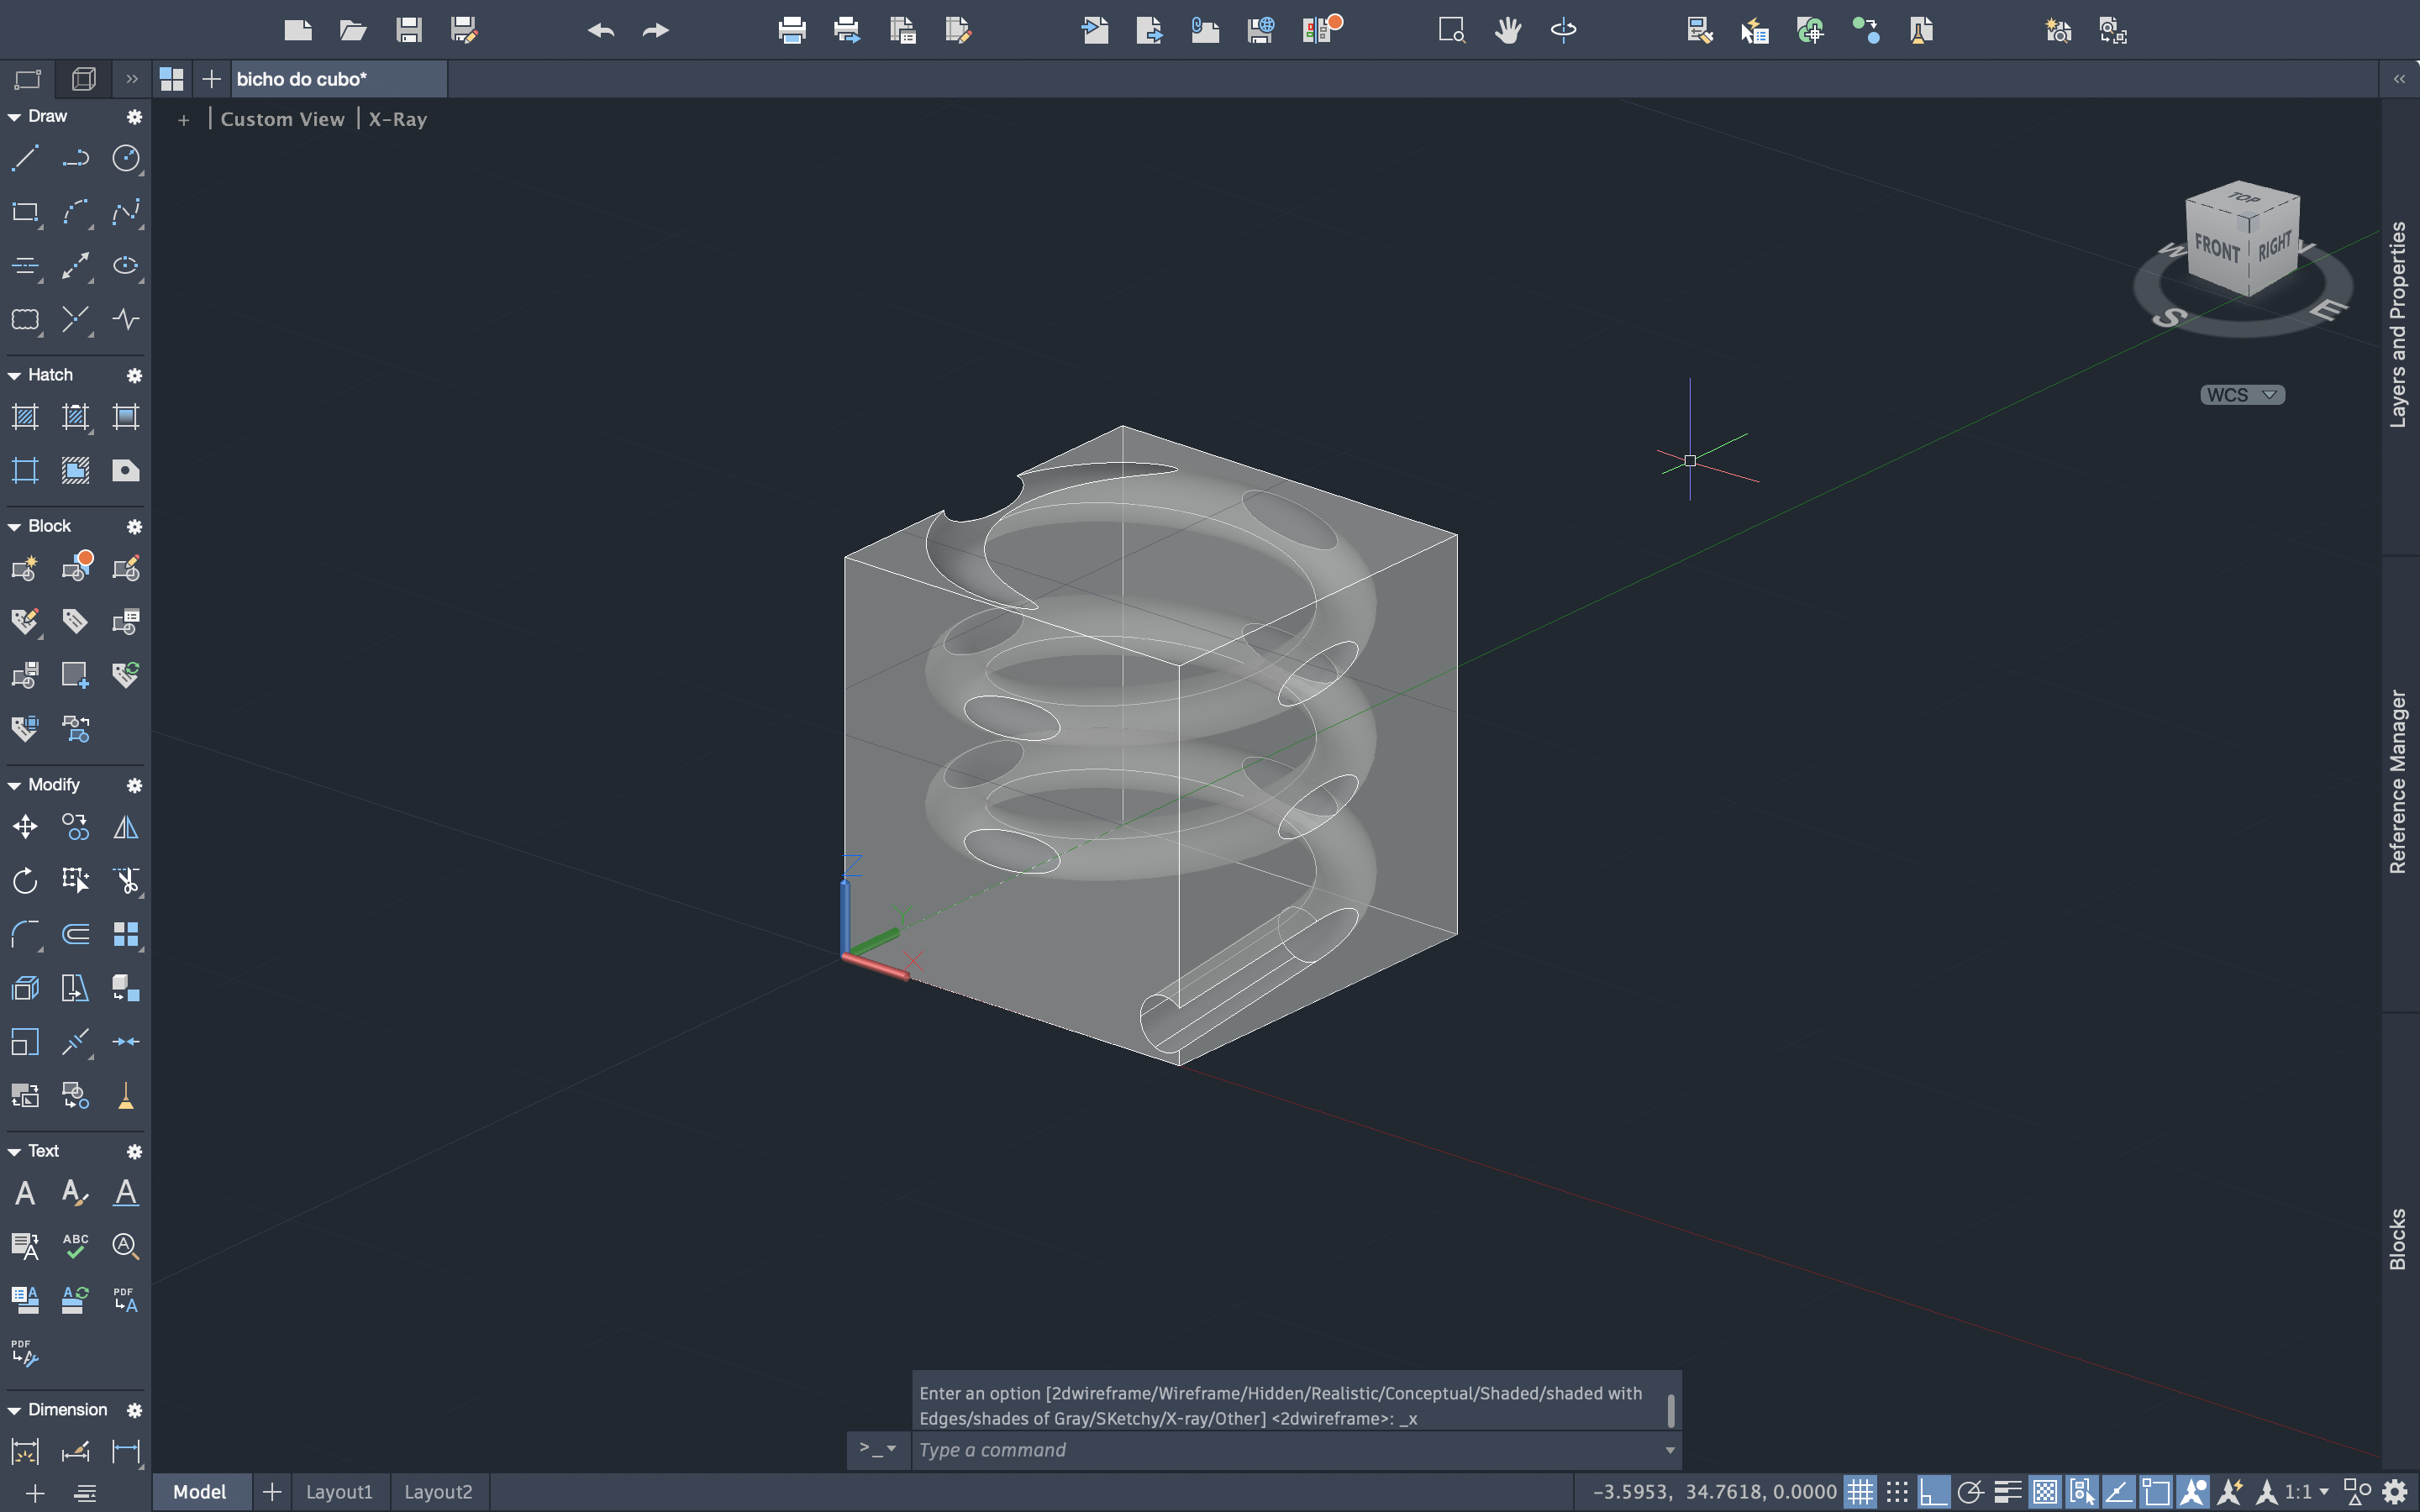Select the Arc tool
The height and width of the screenshot is (1512, 2420).
(x=76, y=212)
